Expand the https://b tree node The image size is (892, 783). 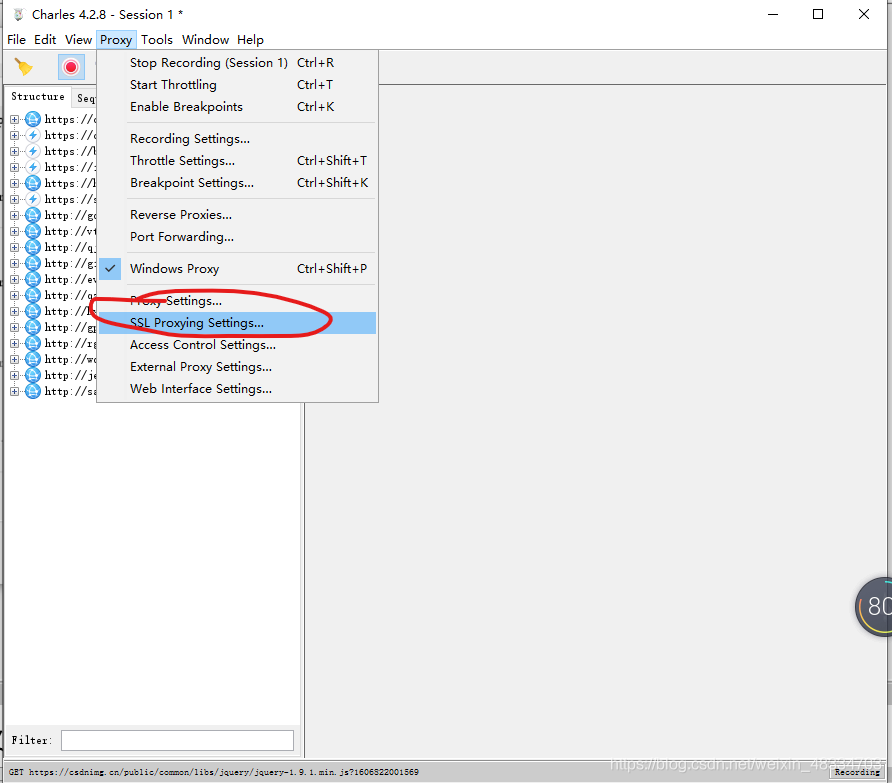(14, 151)
